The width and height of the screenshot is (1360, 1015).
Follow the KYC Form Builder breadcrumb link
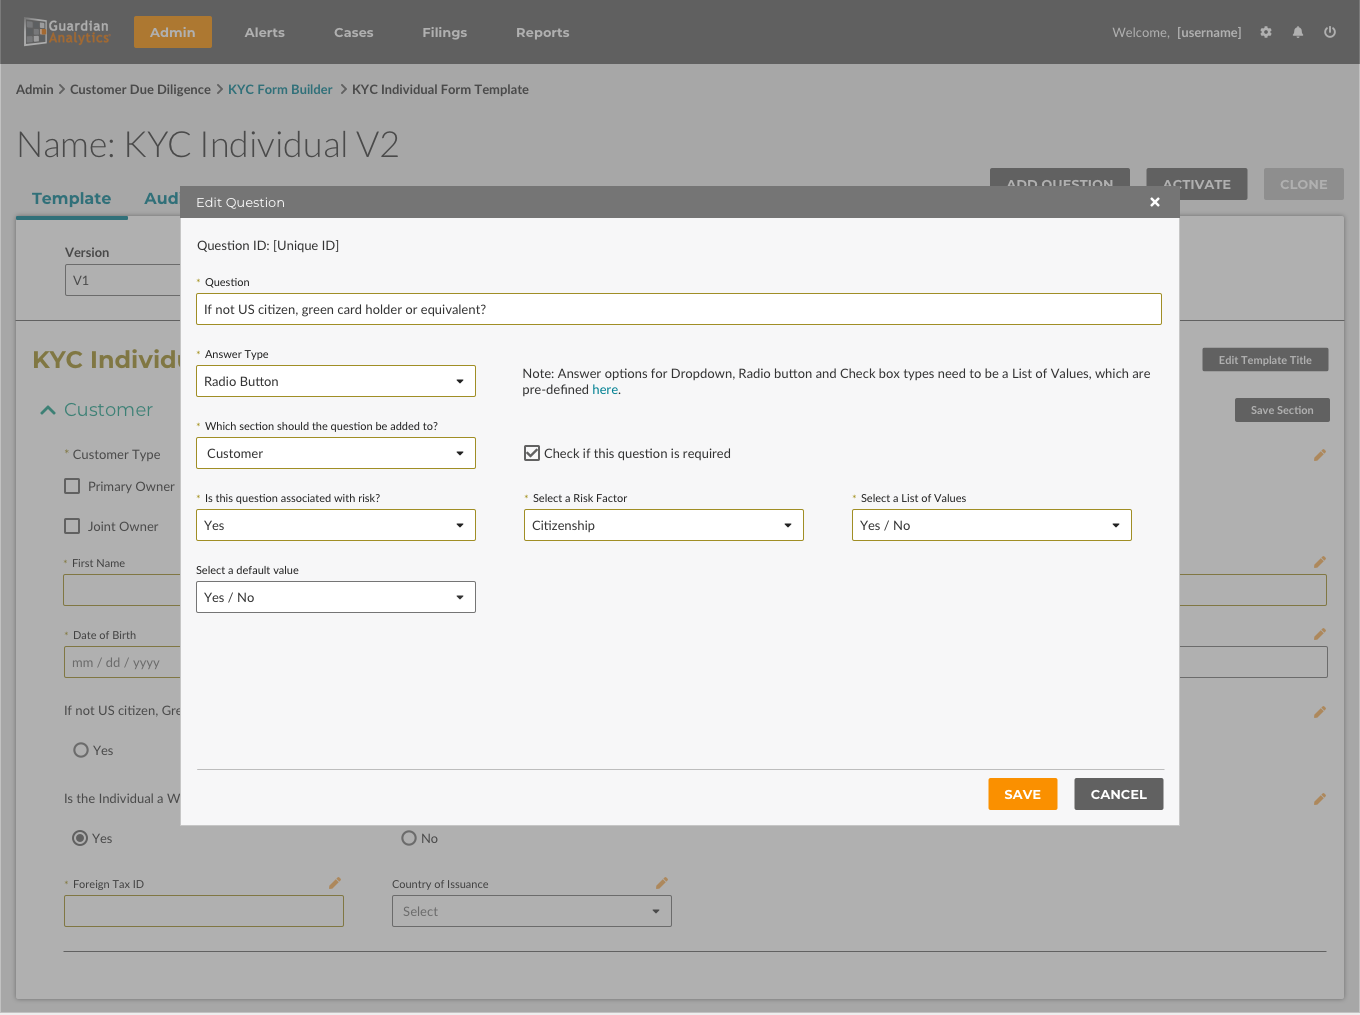(x=280, y=89)
